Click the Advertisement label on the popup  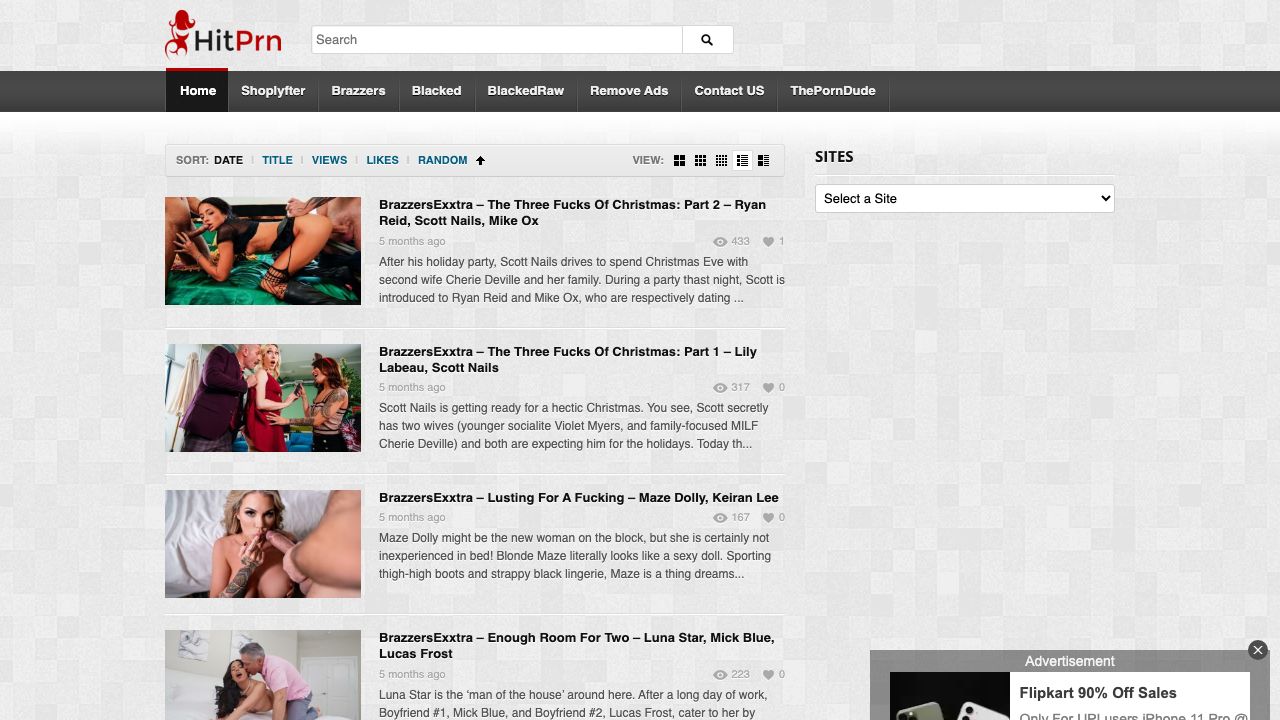pos(1069,661)
